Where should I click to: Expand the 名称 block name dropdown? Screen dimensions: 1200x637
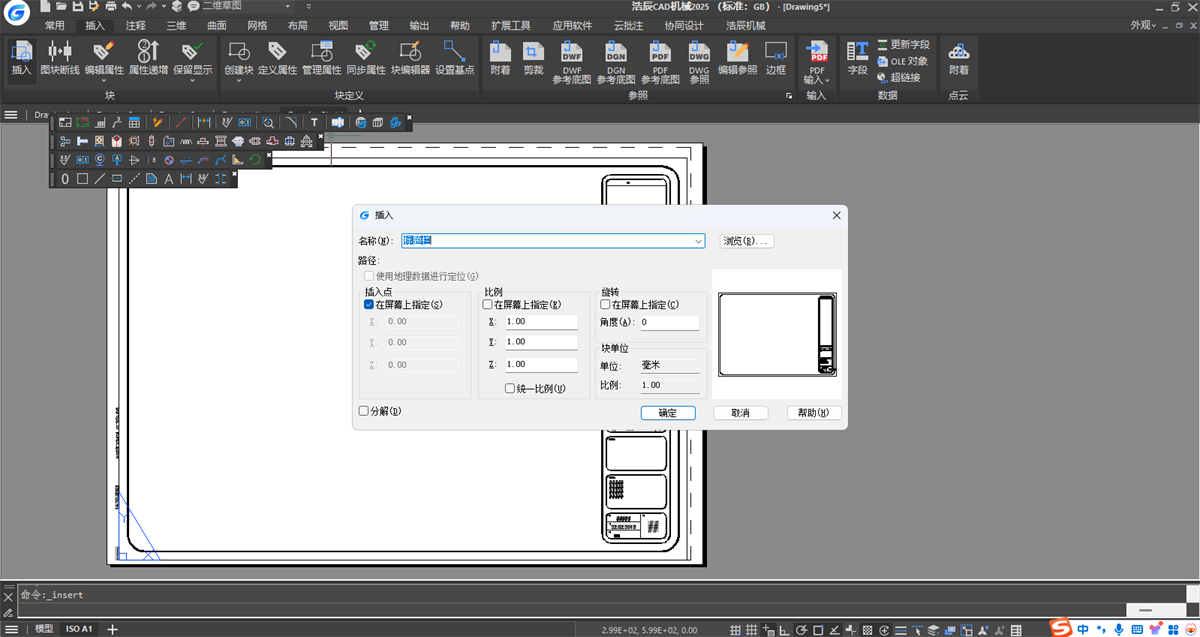coord(698,241)
